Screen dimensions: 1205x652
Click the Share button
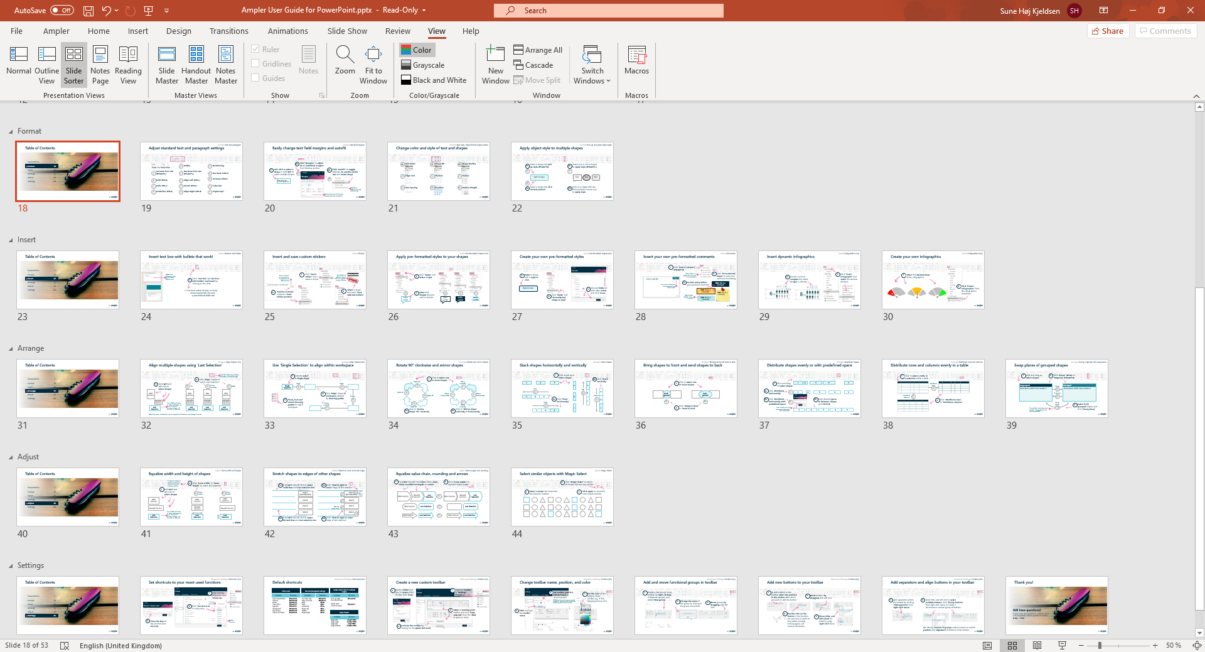[x=1106, y=31]
